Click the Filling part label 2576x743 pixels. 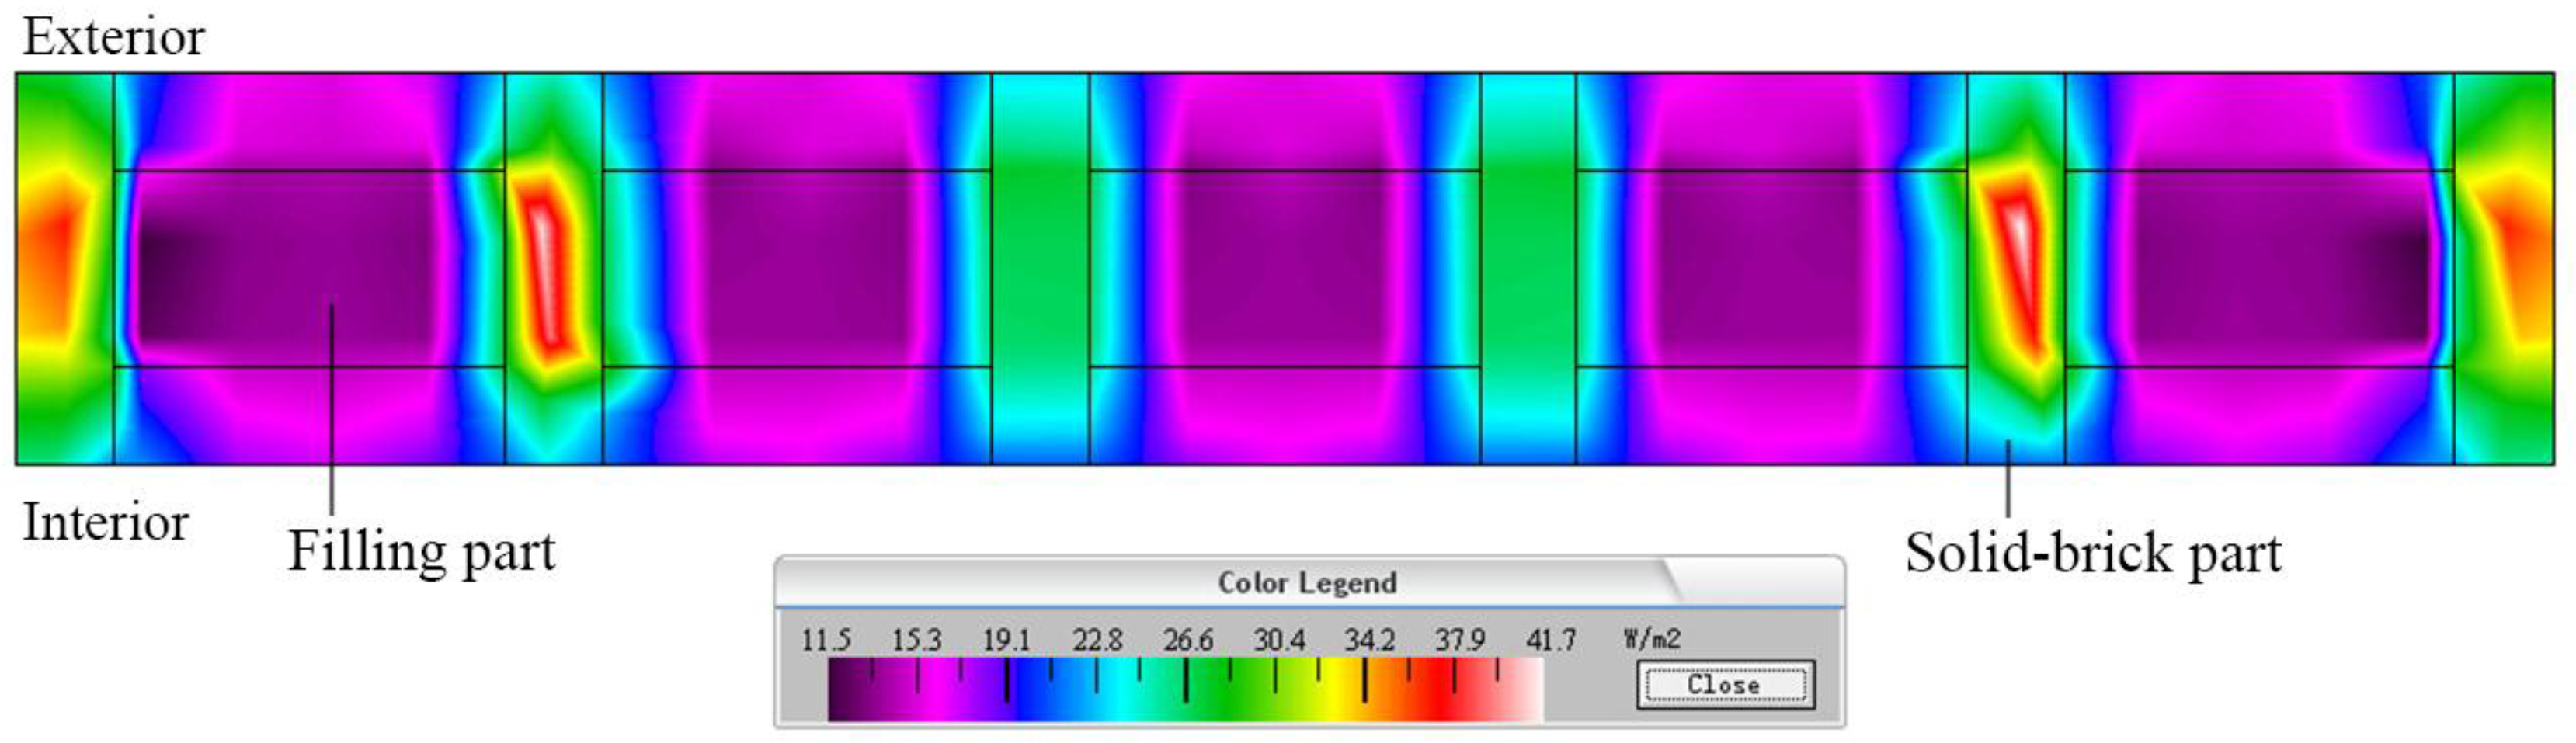(x=422, y=551)
